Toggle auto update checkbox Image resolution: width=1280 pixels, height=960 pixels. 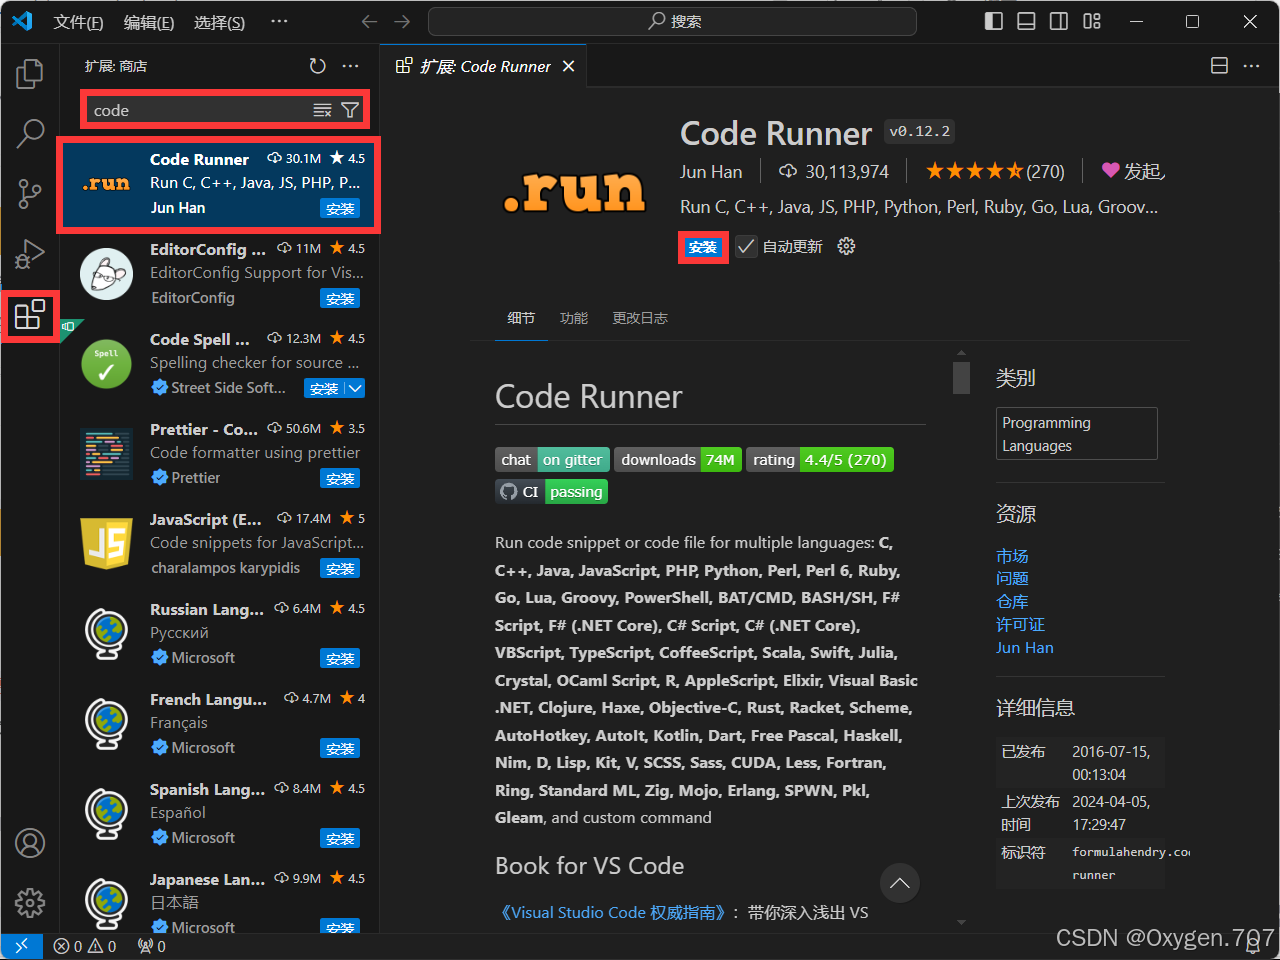click(x=746, y=246)
